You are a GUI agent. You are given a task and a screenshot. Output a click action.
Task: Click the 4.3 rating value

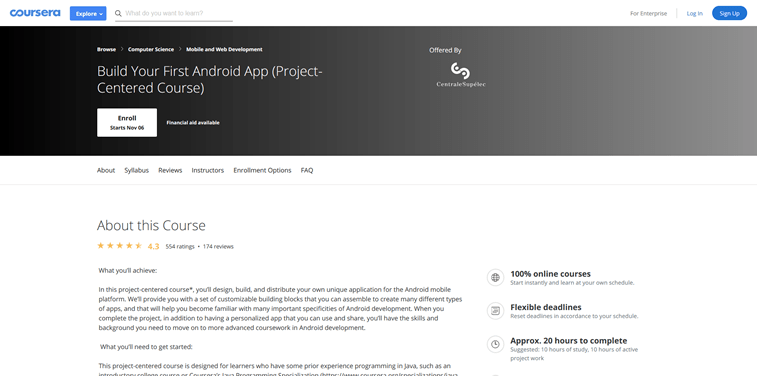(154, 246)
